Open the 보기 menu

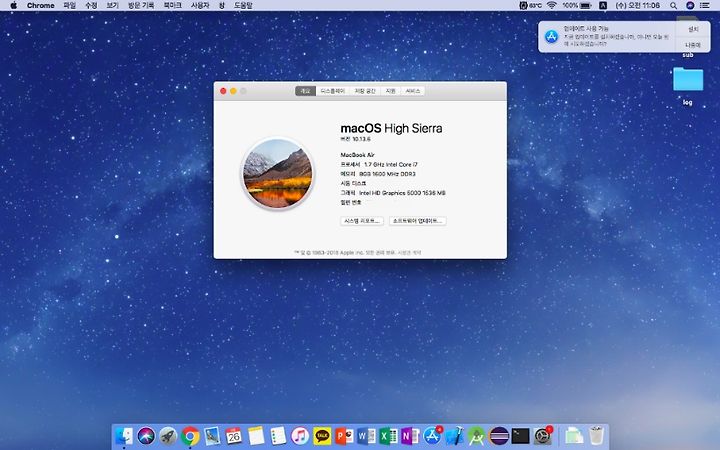click(x=112, y=6)
